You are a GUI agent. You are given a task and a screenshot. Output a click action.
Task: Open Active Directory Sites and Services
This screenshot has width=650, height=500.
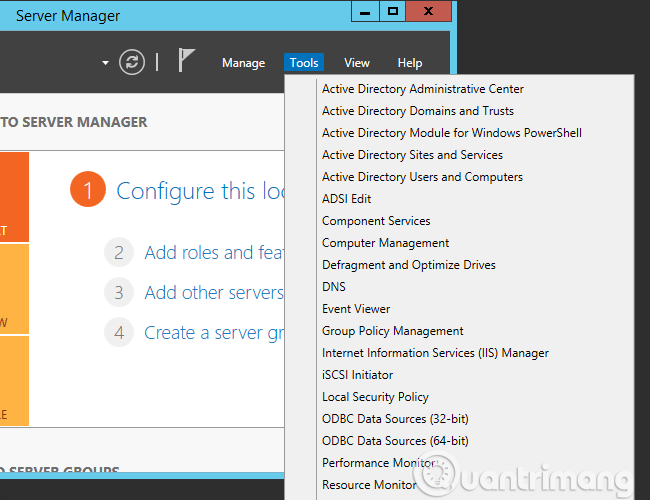click(x=412, y=155)
